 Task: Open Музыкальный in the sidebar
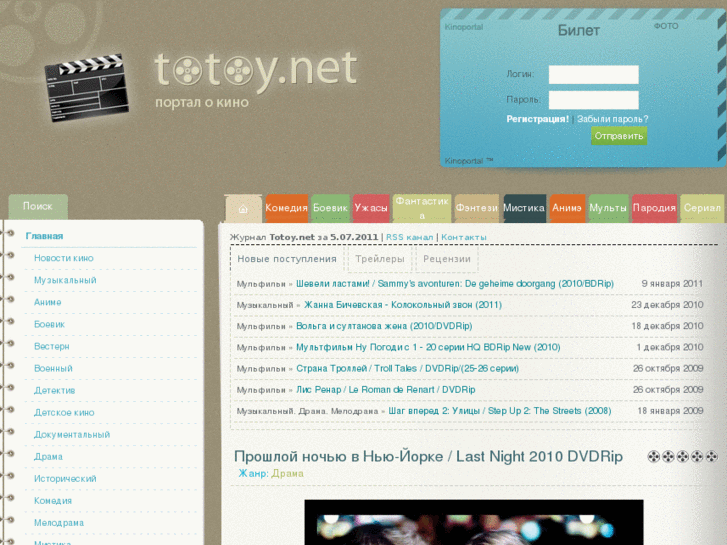(x=65, y=281)
